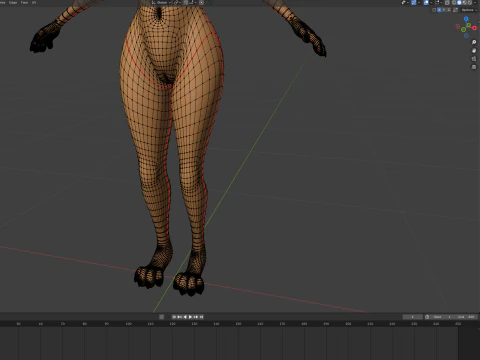Switch to wireframe viewport shading
This screenshot has height=360, width=480.
(x=454, y=2)
